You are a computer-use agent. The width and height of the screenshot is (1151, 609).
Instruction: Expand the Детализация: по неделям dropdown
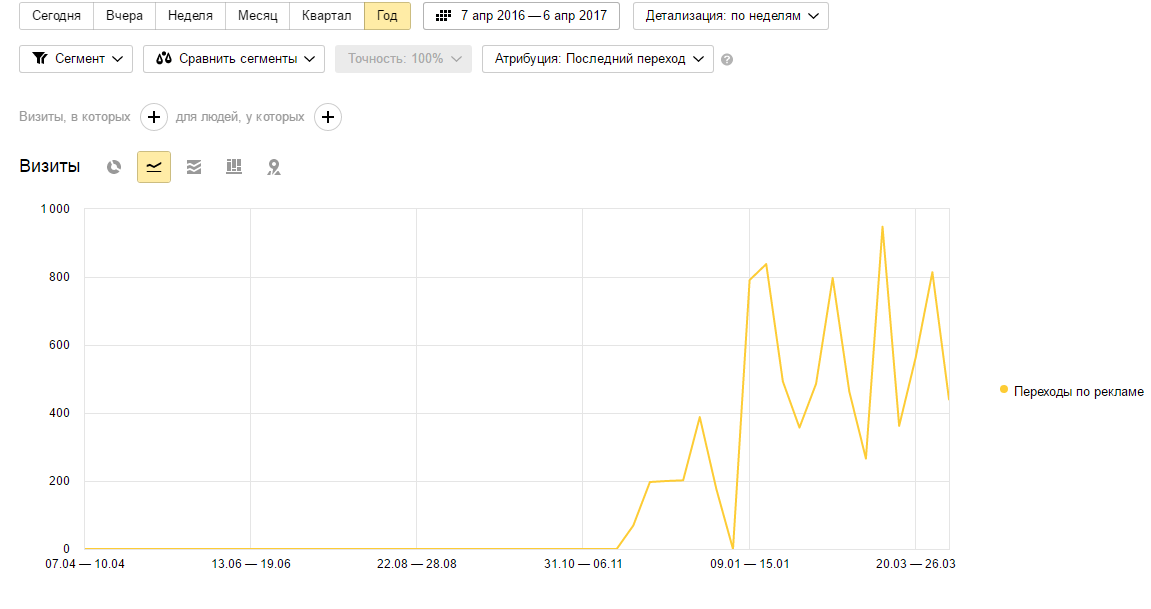pos(730,16)
